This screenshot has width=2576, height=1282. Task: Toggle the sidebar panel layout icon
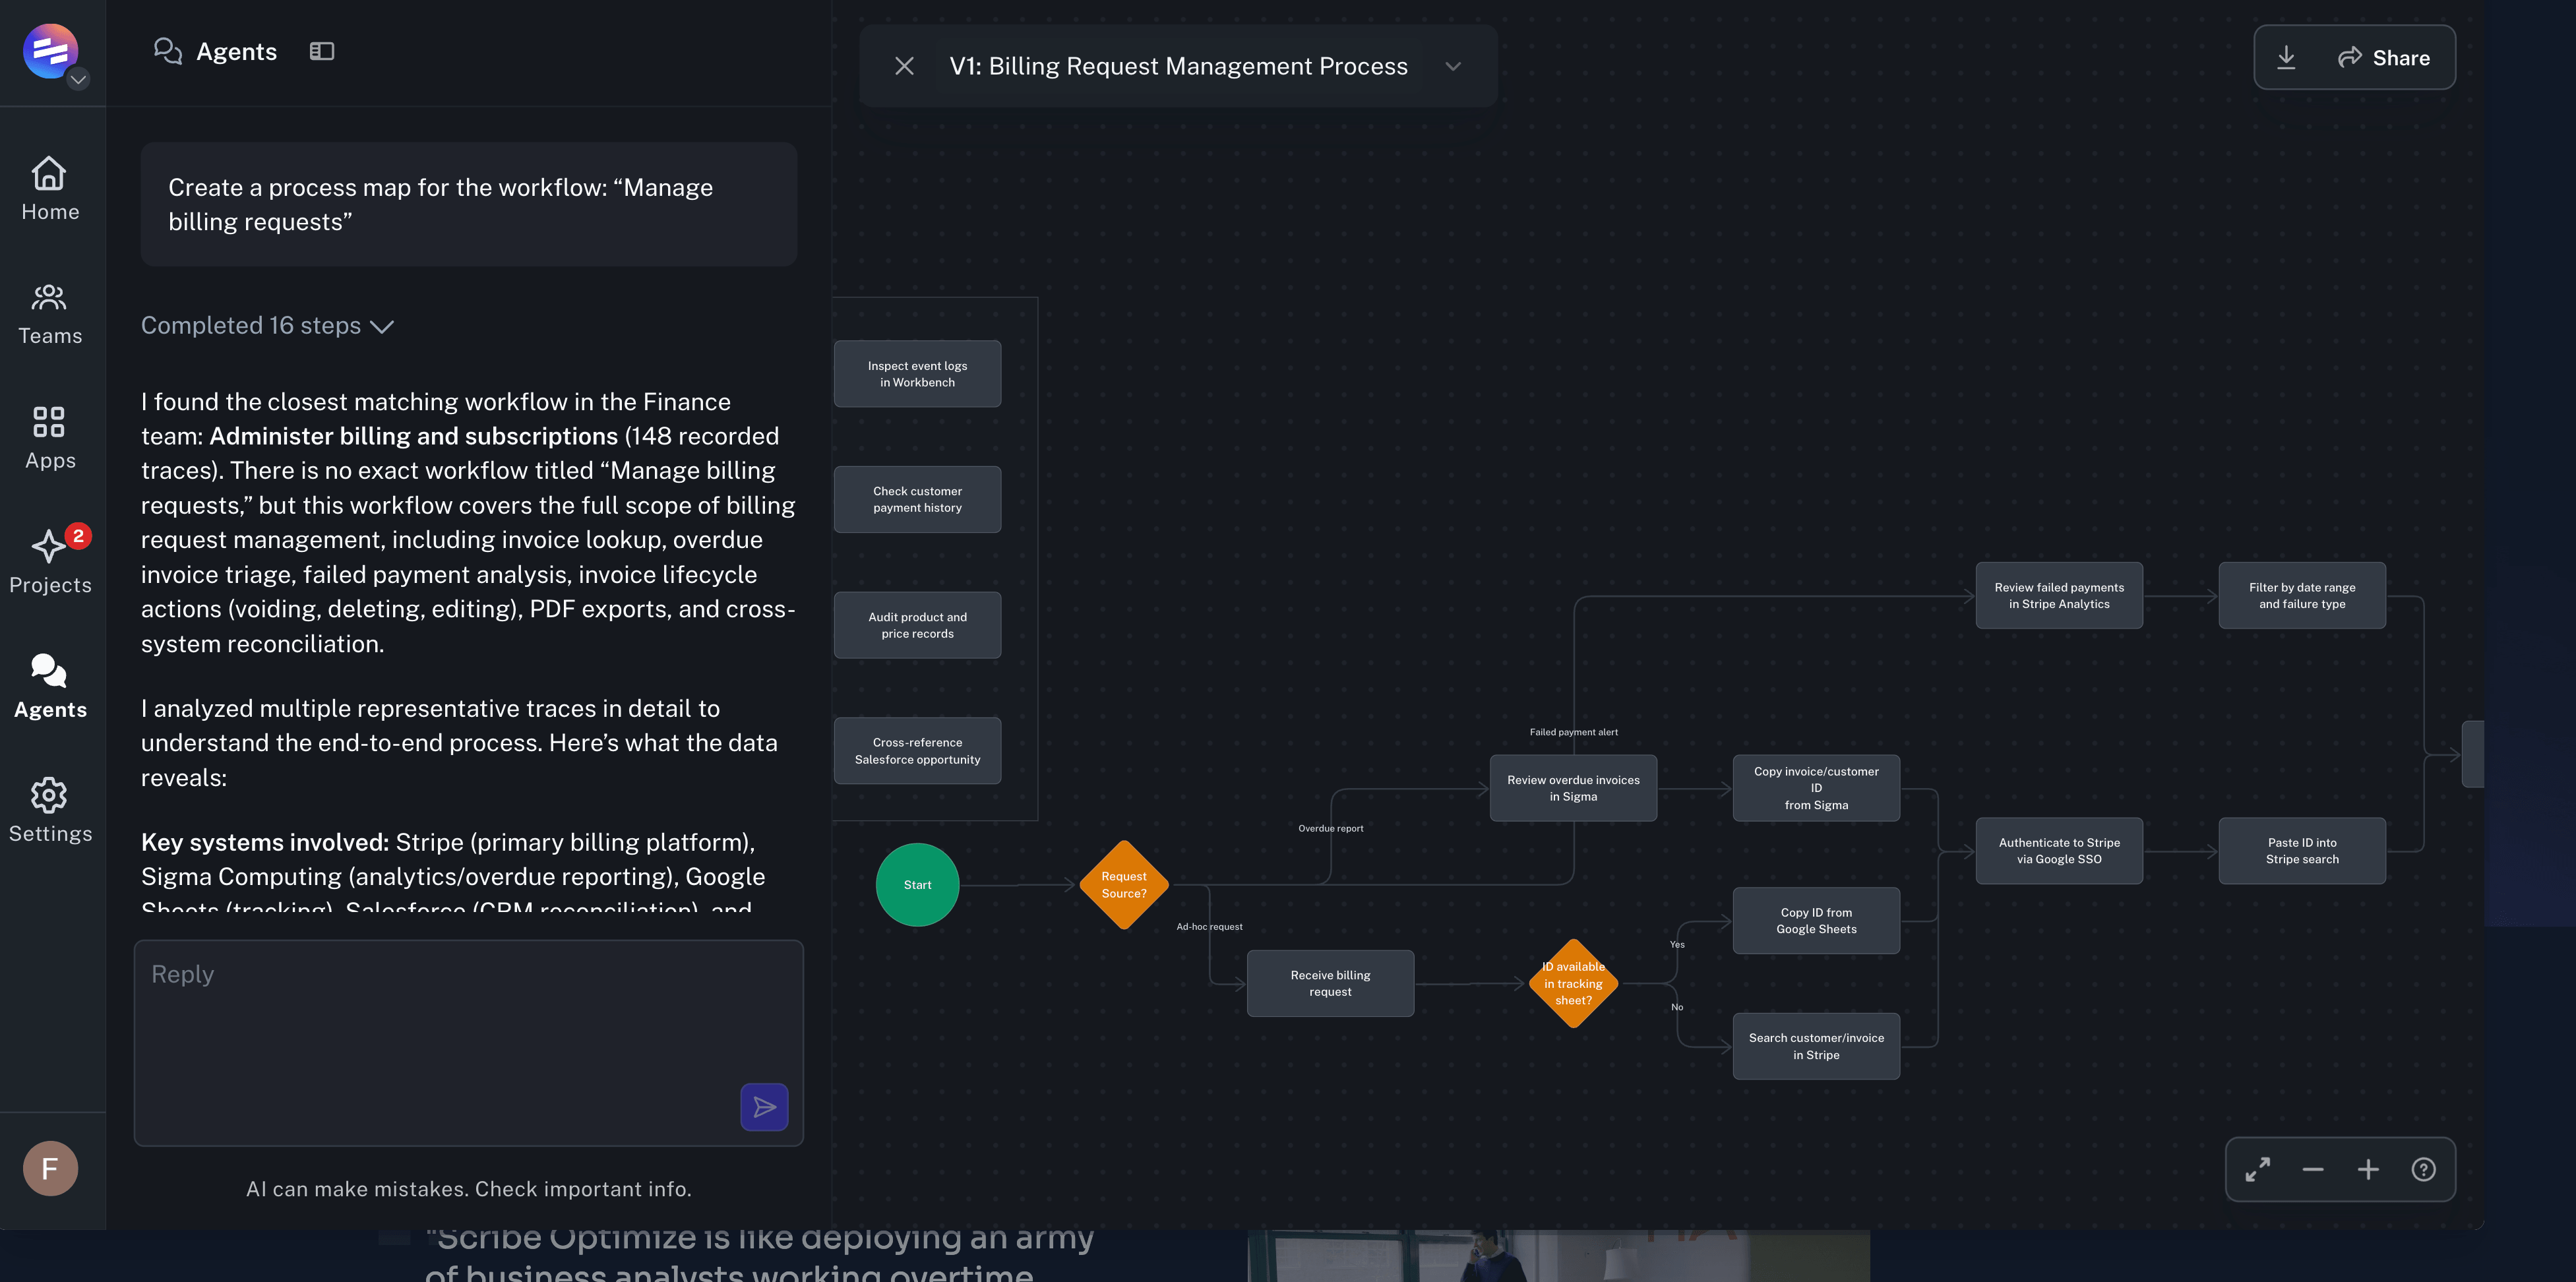click(322, 51)
